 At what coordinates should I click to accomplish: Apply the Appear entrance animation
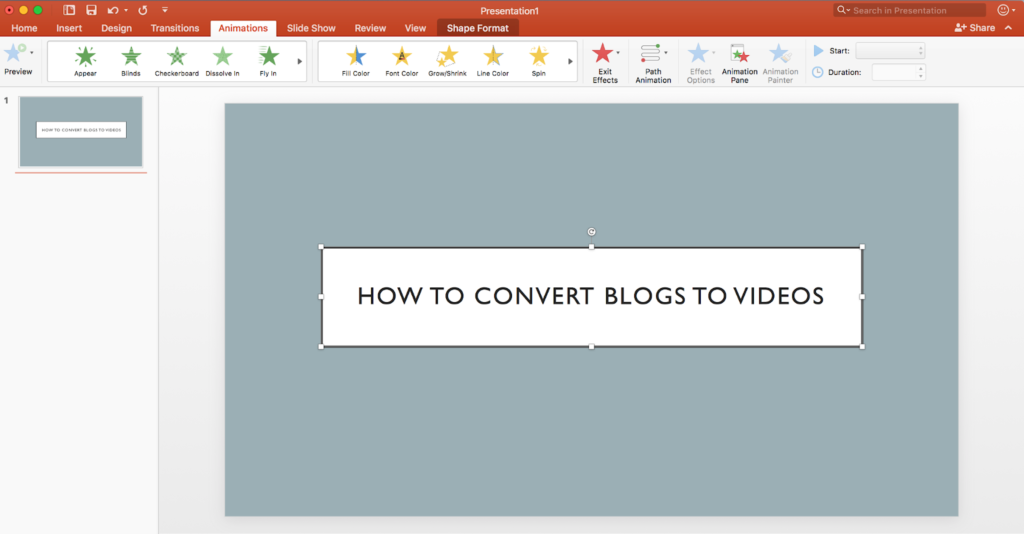(85, 60)
